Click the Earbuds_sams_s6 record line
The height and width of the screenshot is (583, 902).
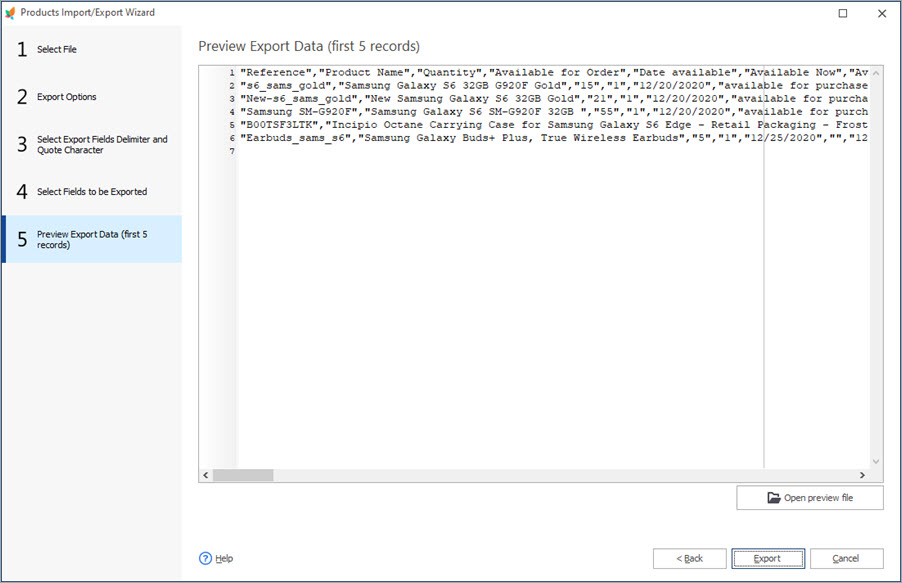click(500, 138)
